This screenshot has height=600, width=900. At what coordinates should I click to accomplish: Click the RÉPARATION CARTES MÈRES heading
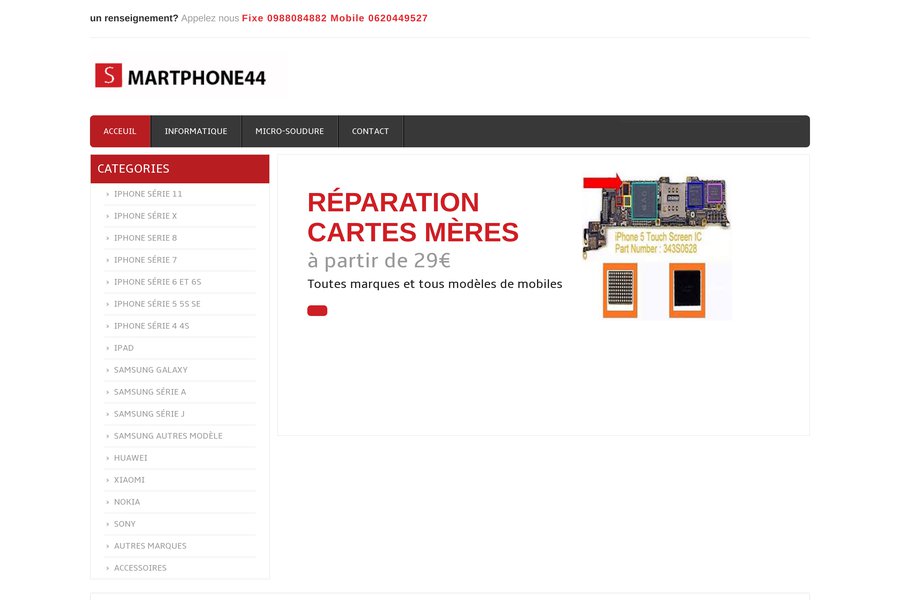click(x=413, y=217)
